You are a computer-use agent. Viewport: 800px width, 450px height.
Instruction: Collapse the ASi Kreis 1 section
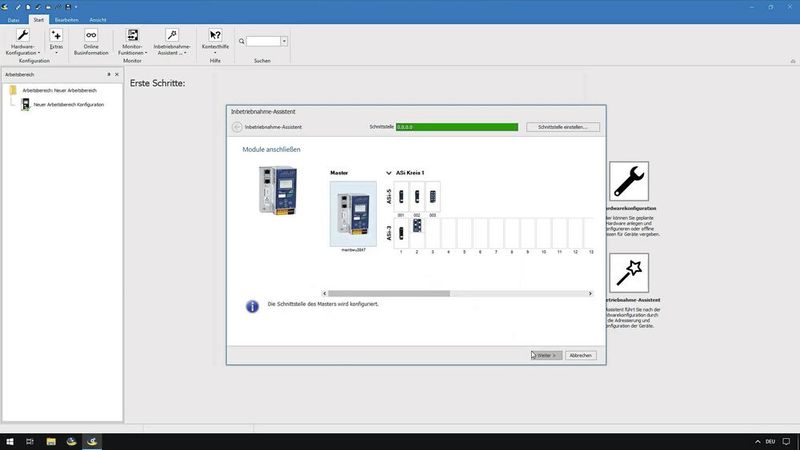coord(389,173)
